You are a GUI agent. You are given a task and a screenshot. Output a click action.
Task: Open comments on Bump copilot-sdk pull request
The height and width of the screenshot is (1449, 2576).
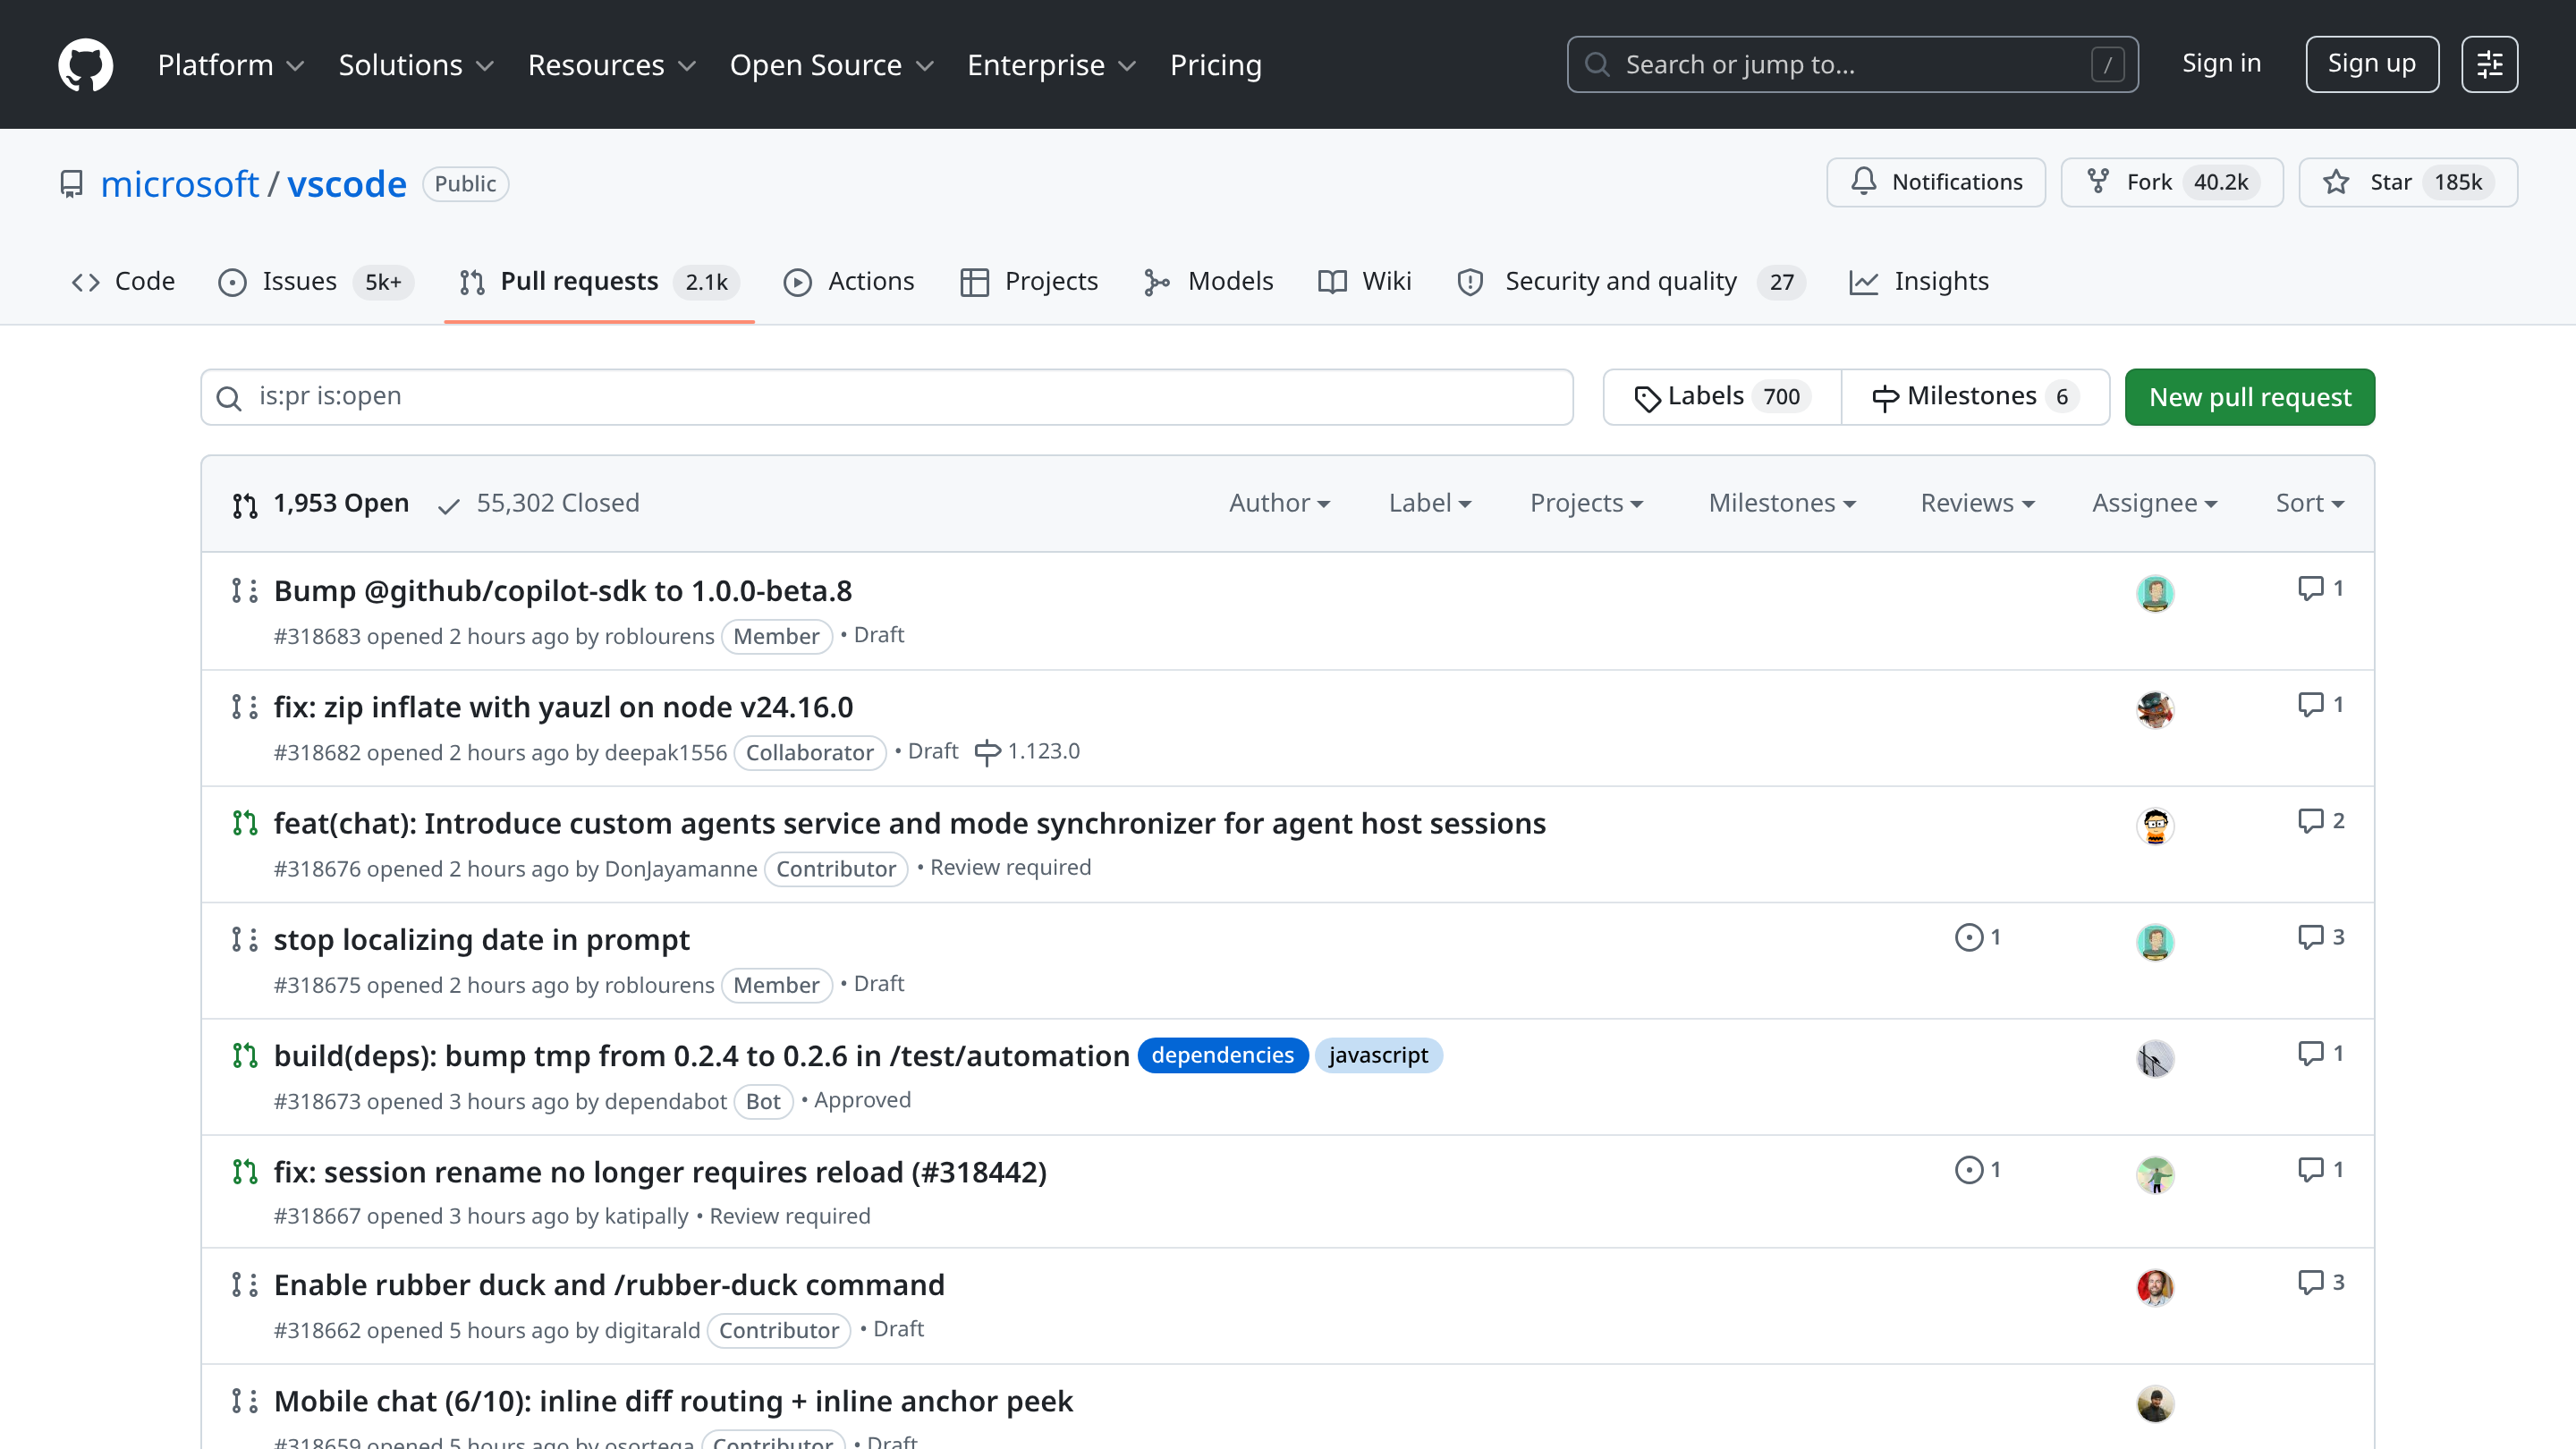[2320, 588]
